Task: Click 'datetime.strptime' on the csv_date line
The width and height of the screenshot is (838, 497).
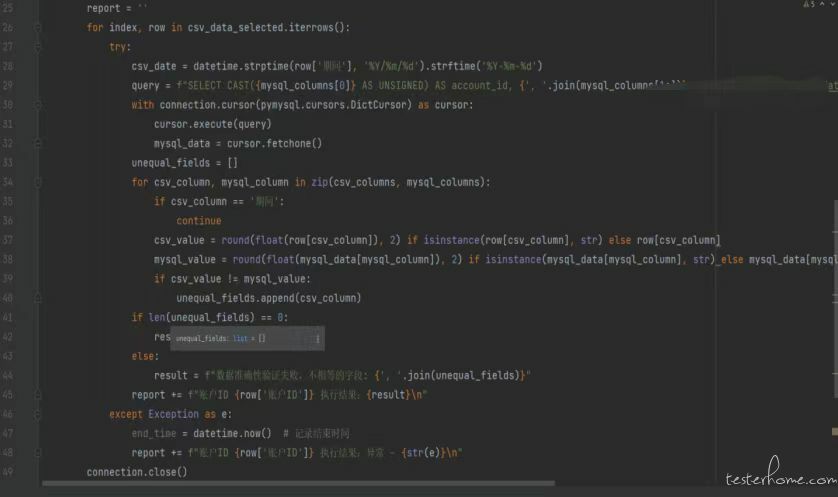Action: tap(241, 66)
